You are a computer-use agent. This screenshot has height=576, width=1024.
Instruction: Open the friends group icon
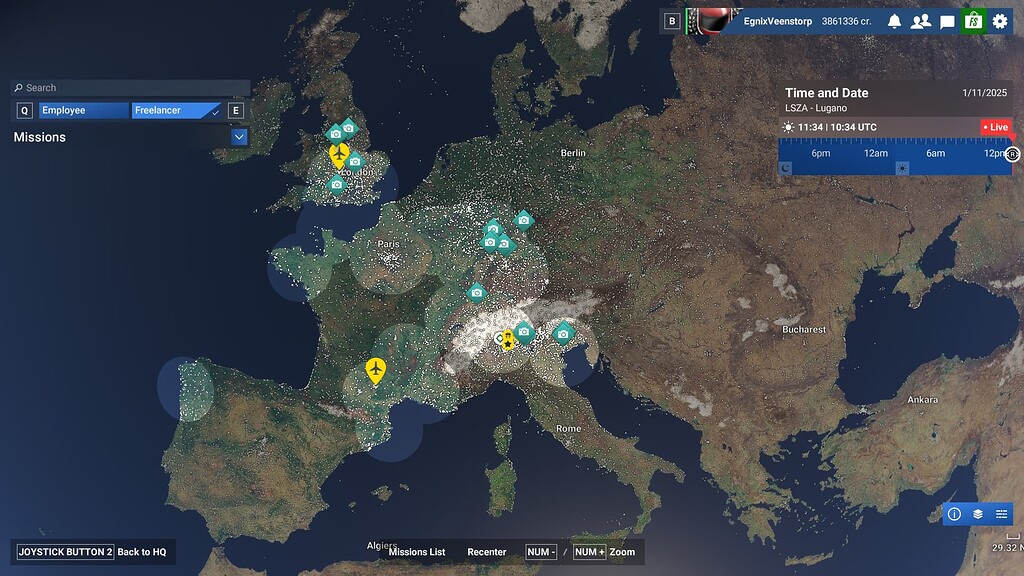point(921,22)
